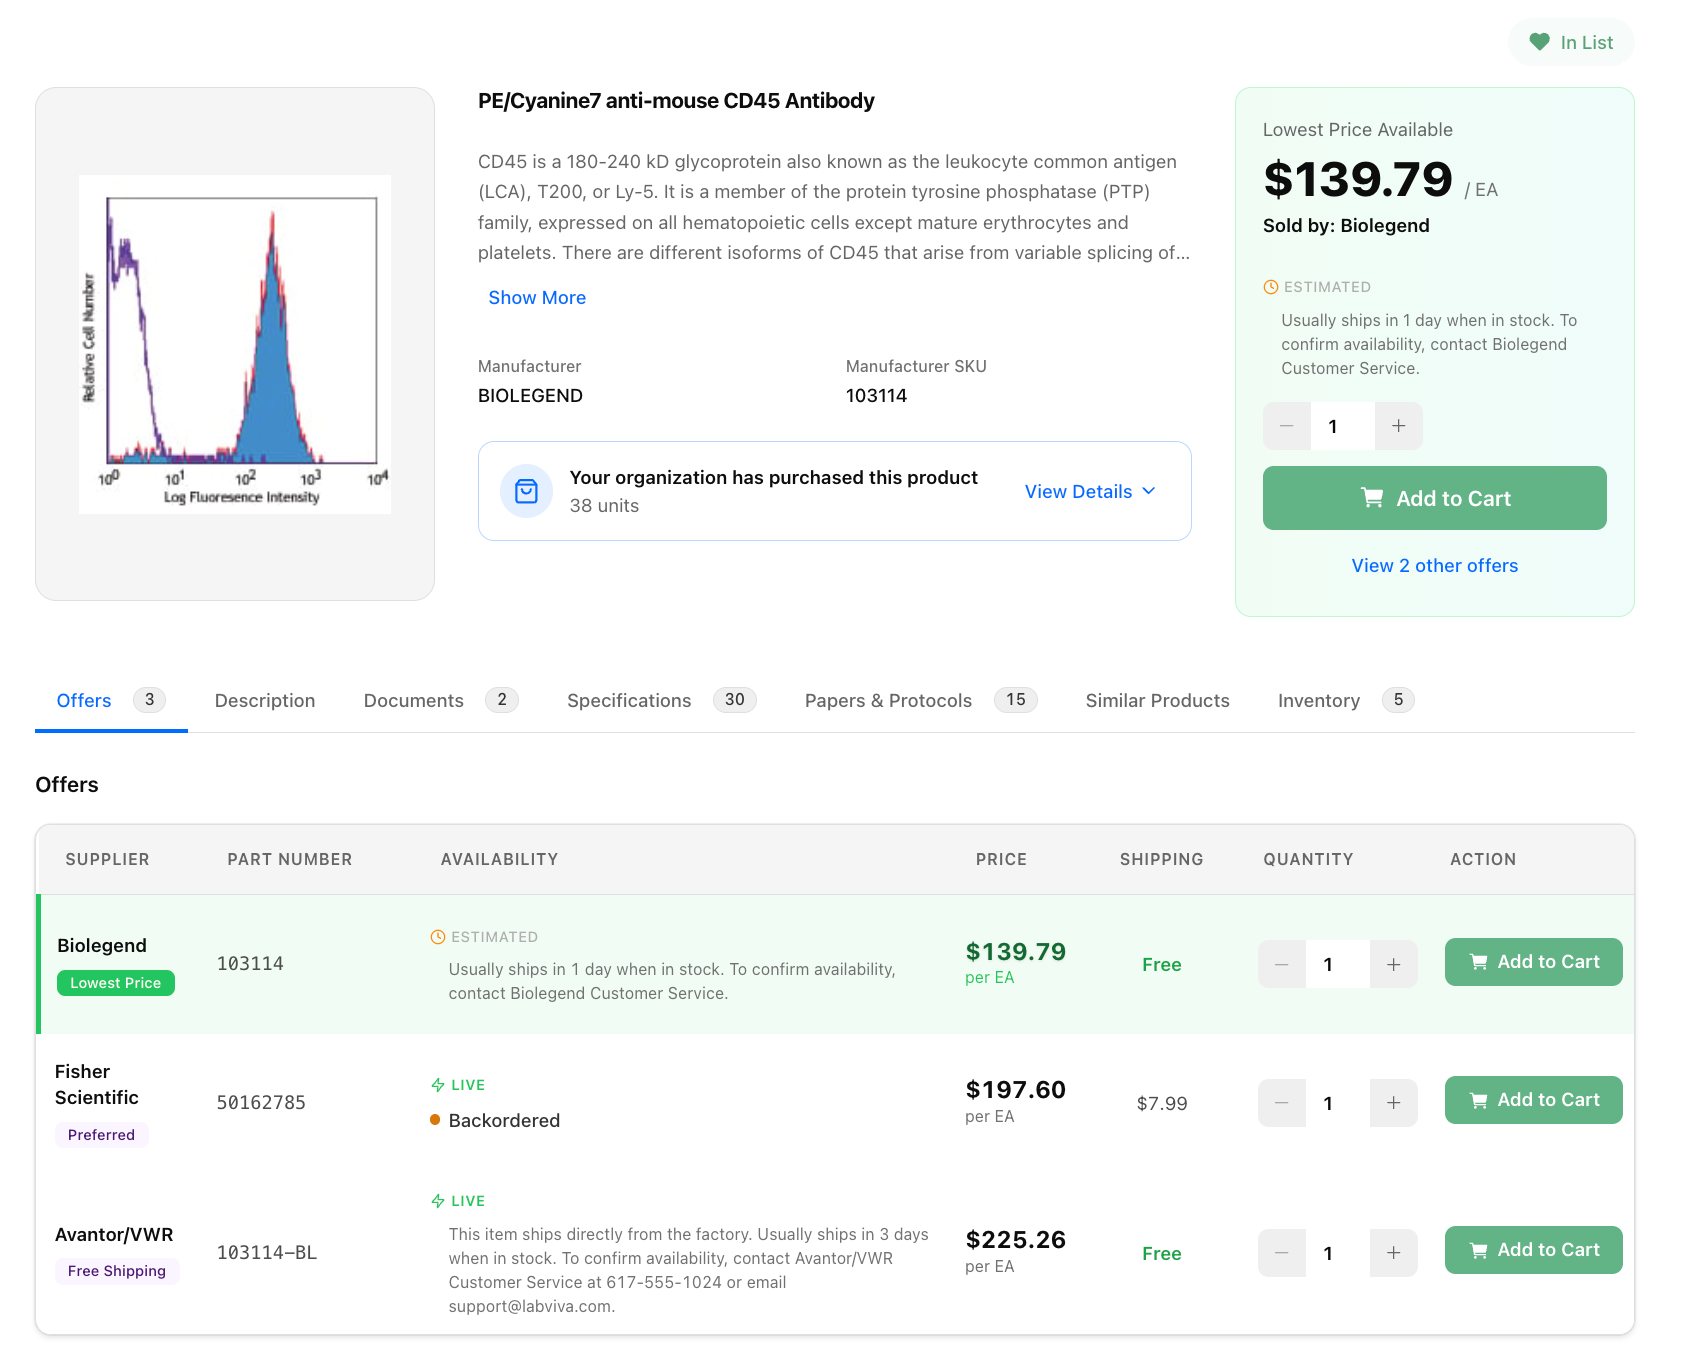Click the Preferred badge under Fisher Scientific
The width and height of the screenshot is (1682, 1368).
101,1135
